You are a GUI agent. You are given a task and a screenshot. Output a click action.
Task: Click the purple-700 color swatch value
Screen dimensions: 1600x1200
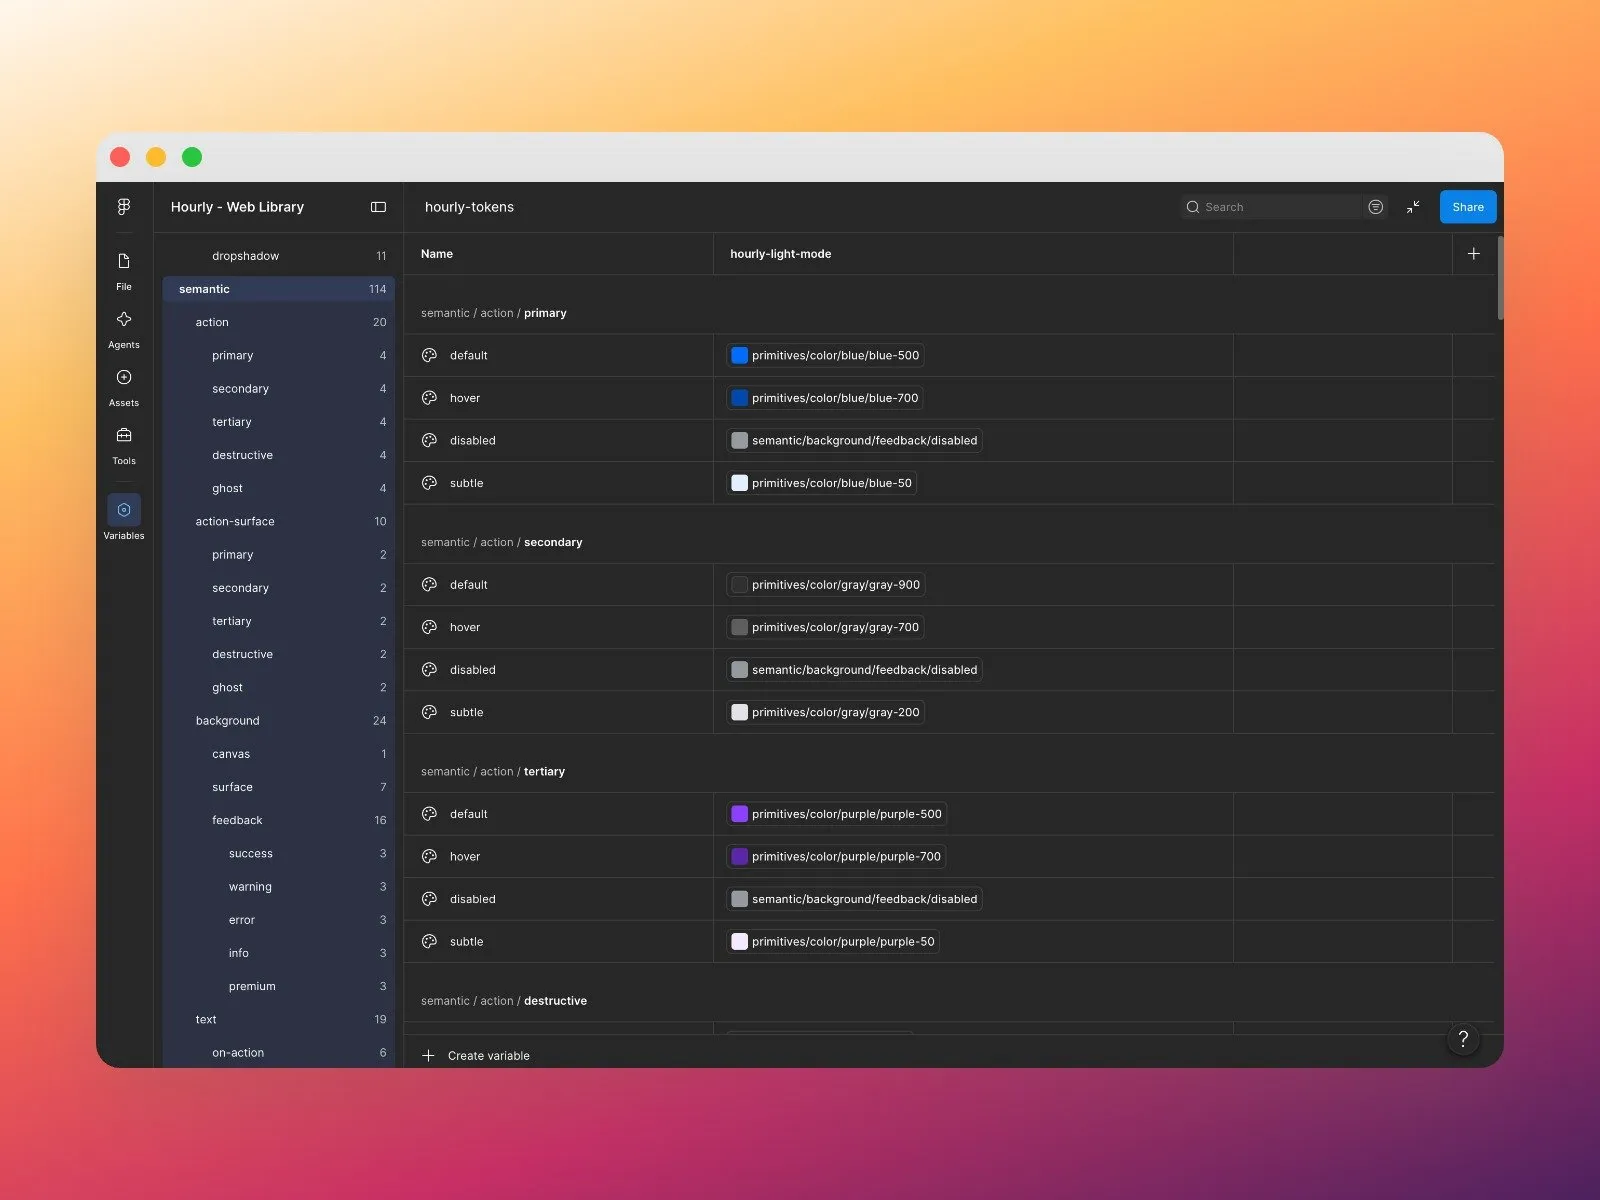point(837,856)
